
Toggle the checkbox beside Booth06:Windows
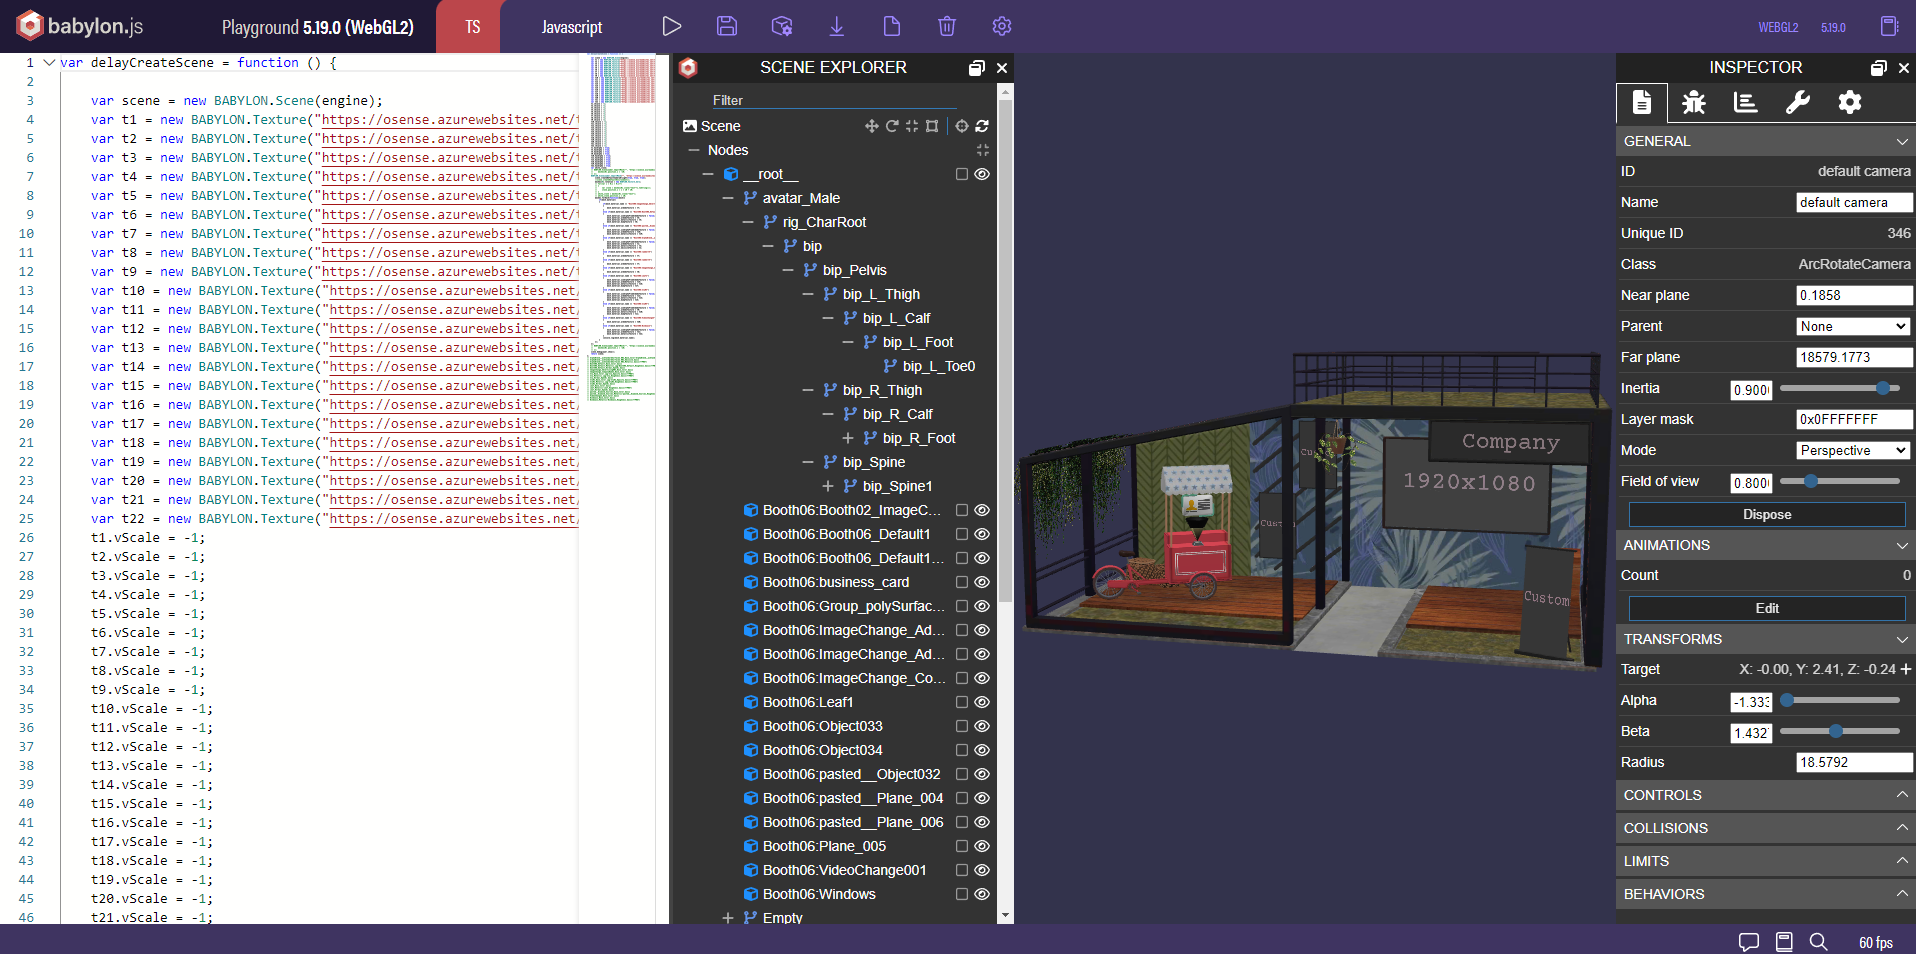[962, 894]
